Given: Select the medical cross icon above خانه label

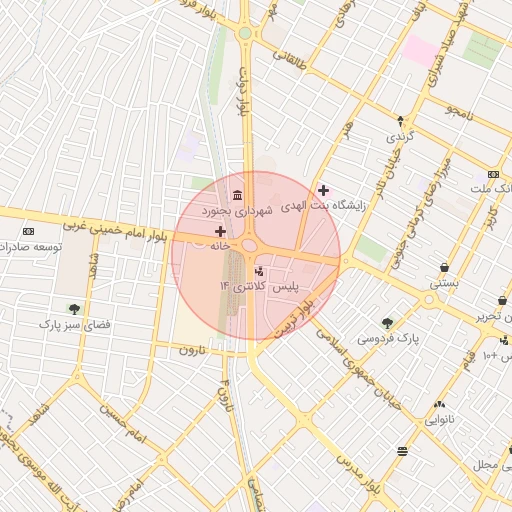Looking at the screenshot, I should 220,231.
